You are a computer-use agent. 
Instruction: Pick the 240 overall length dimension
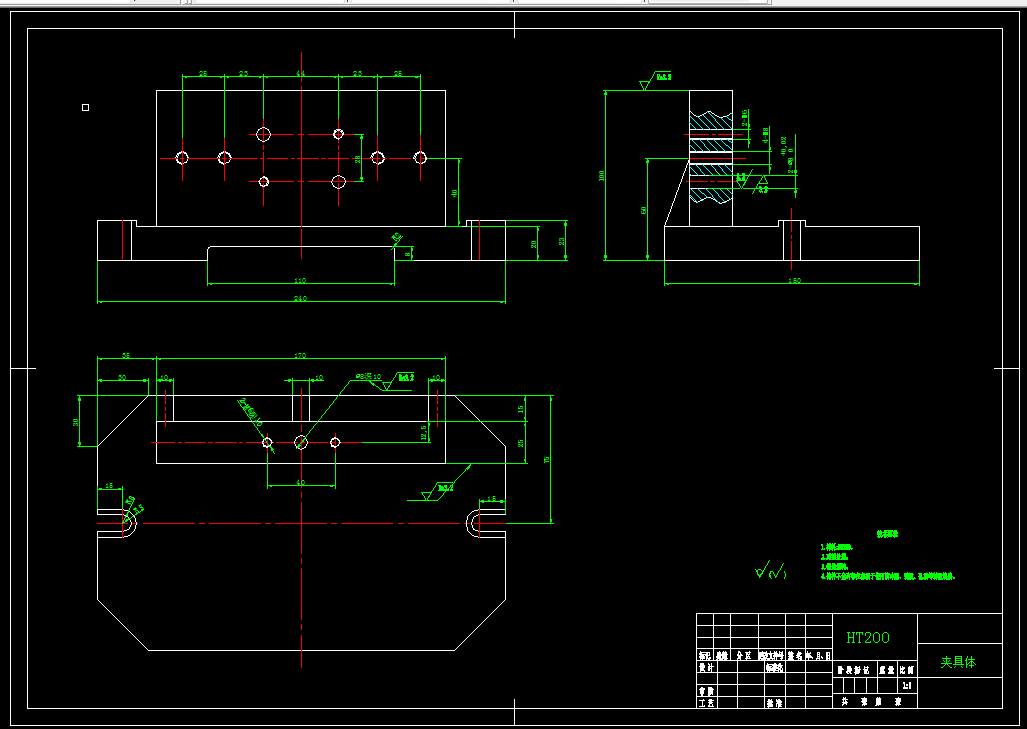click(301, 299)
